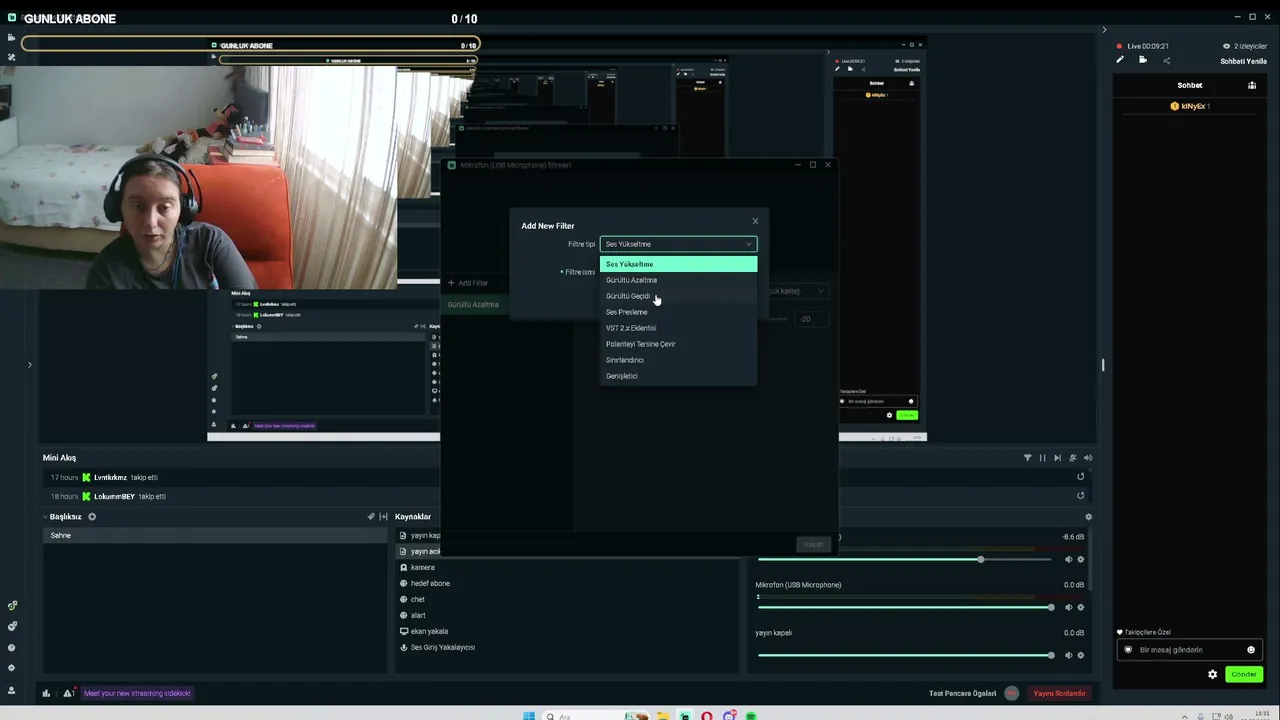
Task: Choose Gürültü Azaltma from the filter list
Action: 678,280
